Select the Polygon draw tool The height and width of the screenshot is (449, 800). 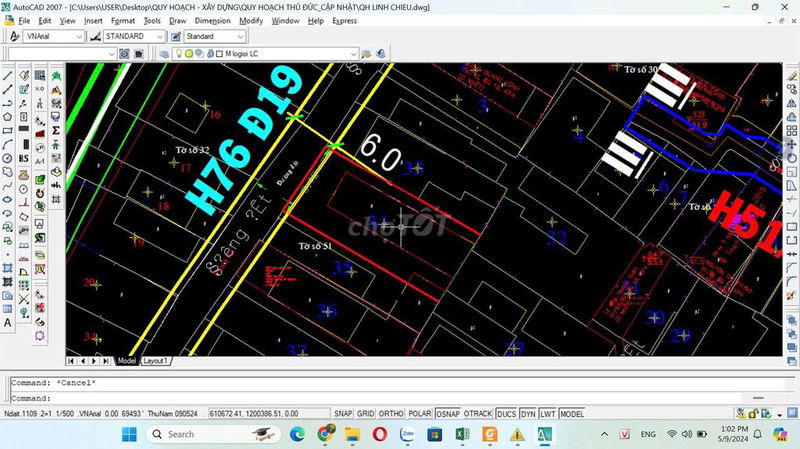point(7,116)
